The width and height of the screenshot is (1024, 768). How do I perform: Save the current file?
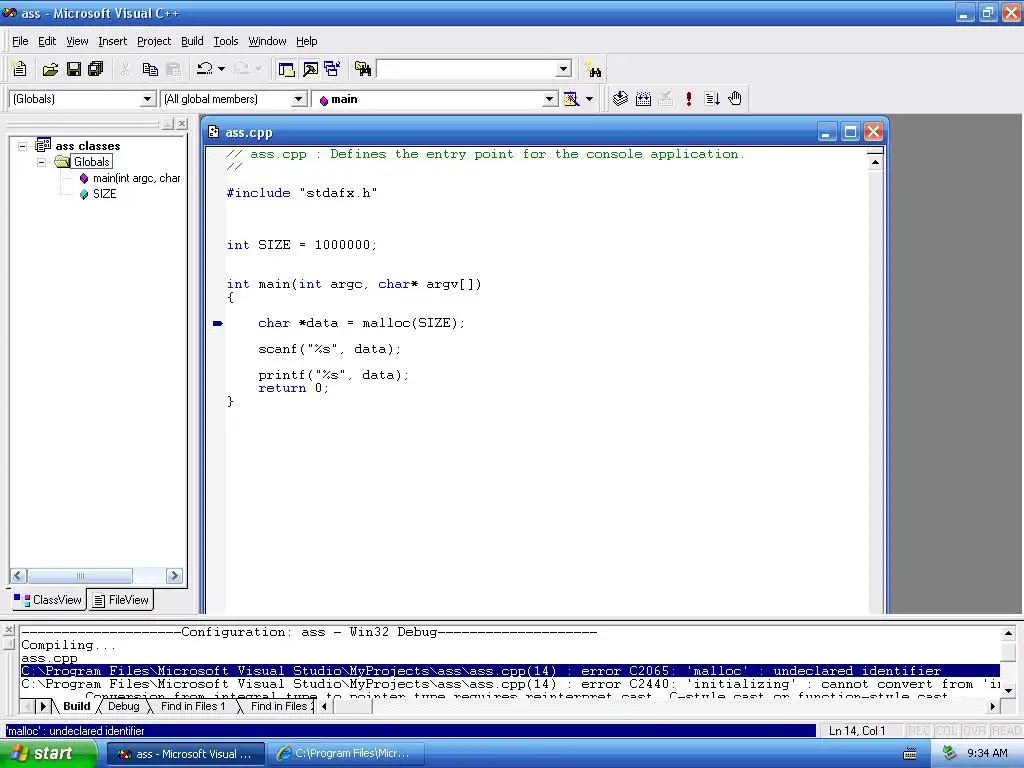73,69
